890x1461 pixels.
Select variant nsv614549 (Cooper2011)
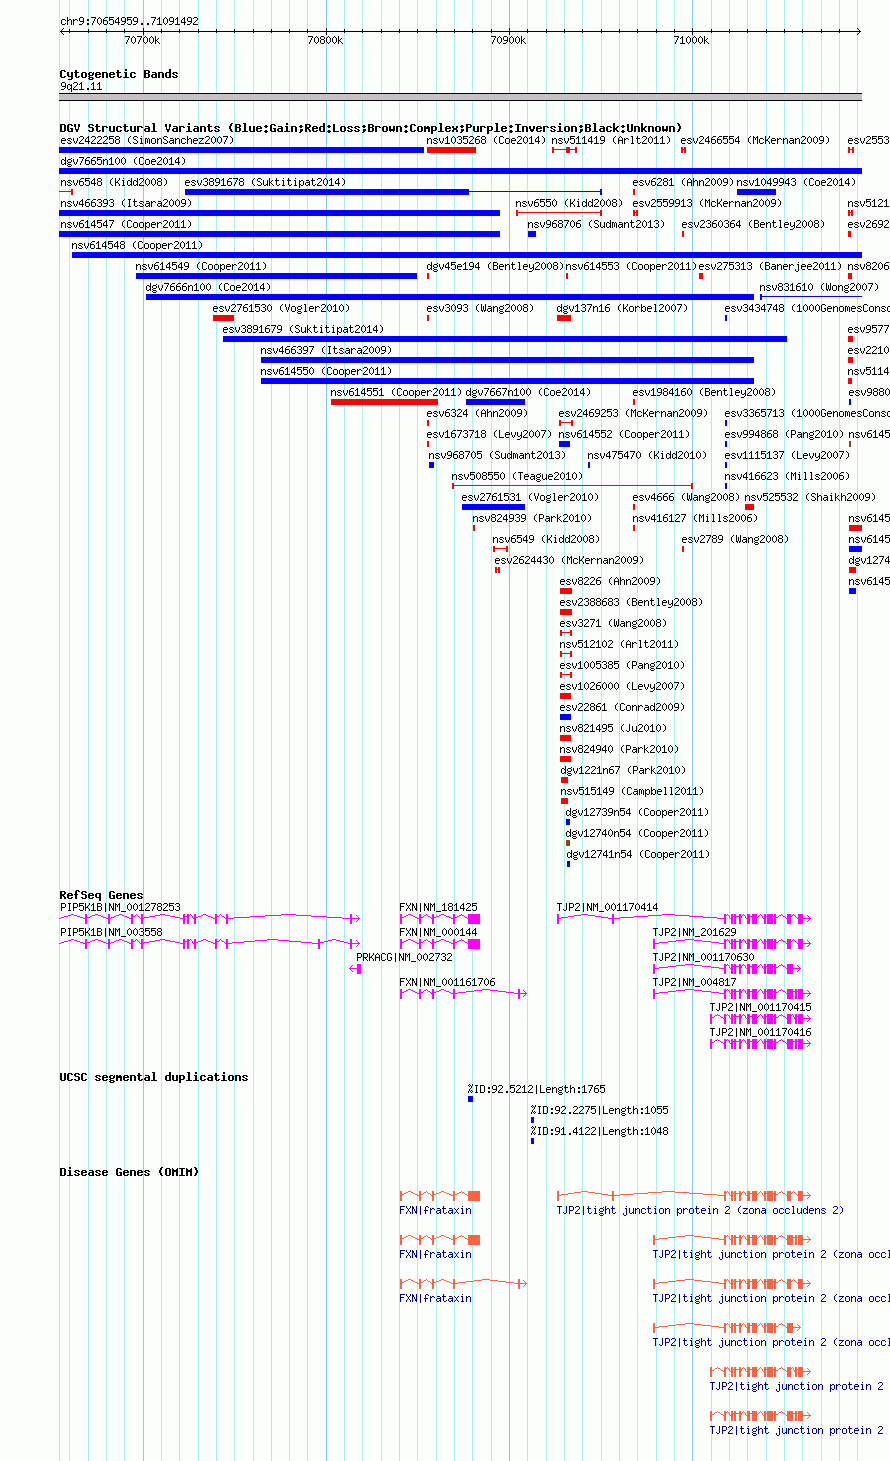click(x=202, y=267)
